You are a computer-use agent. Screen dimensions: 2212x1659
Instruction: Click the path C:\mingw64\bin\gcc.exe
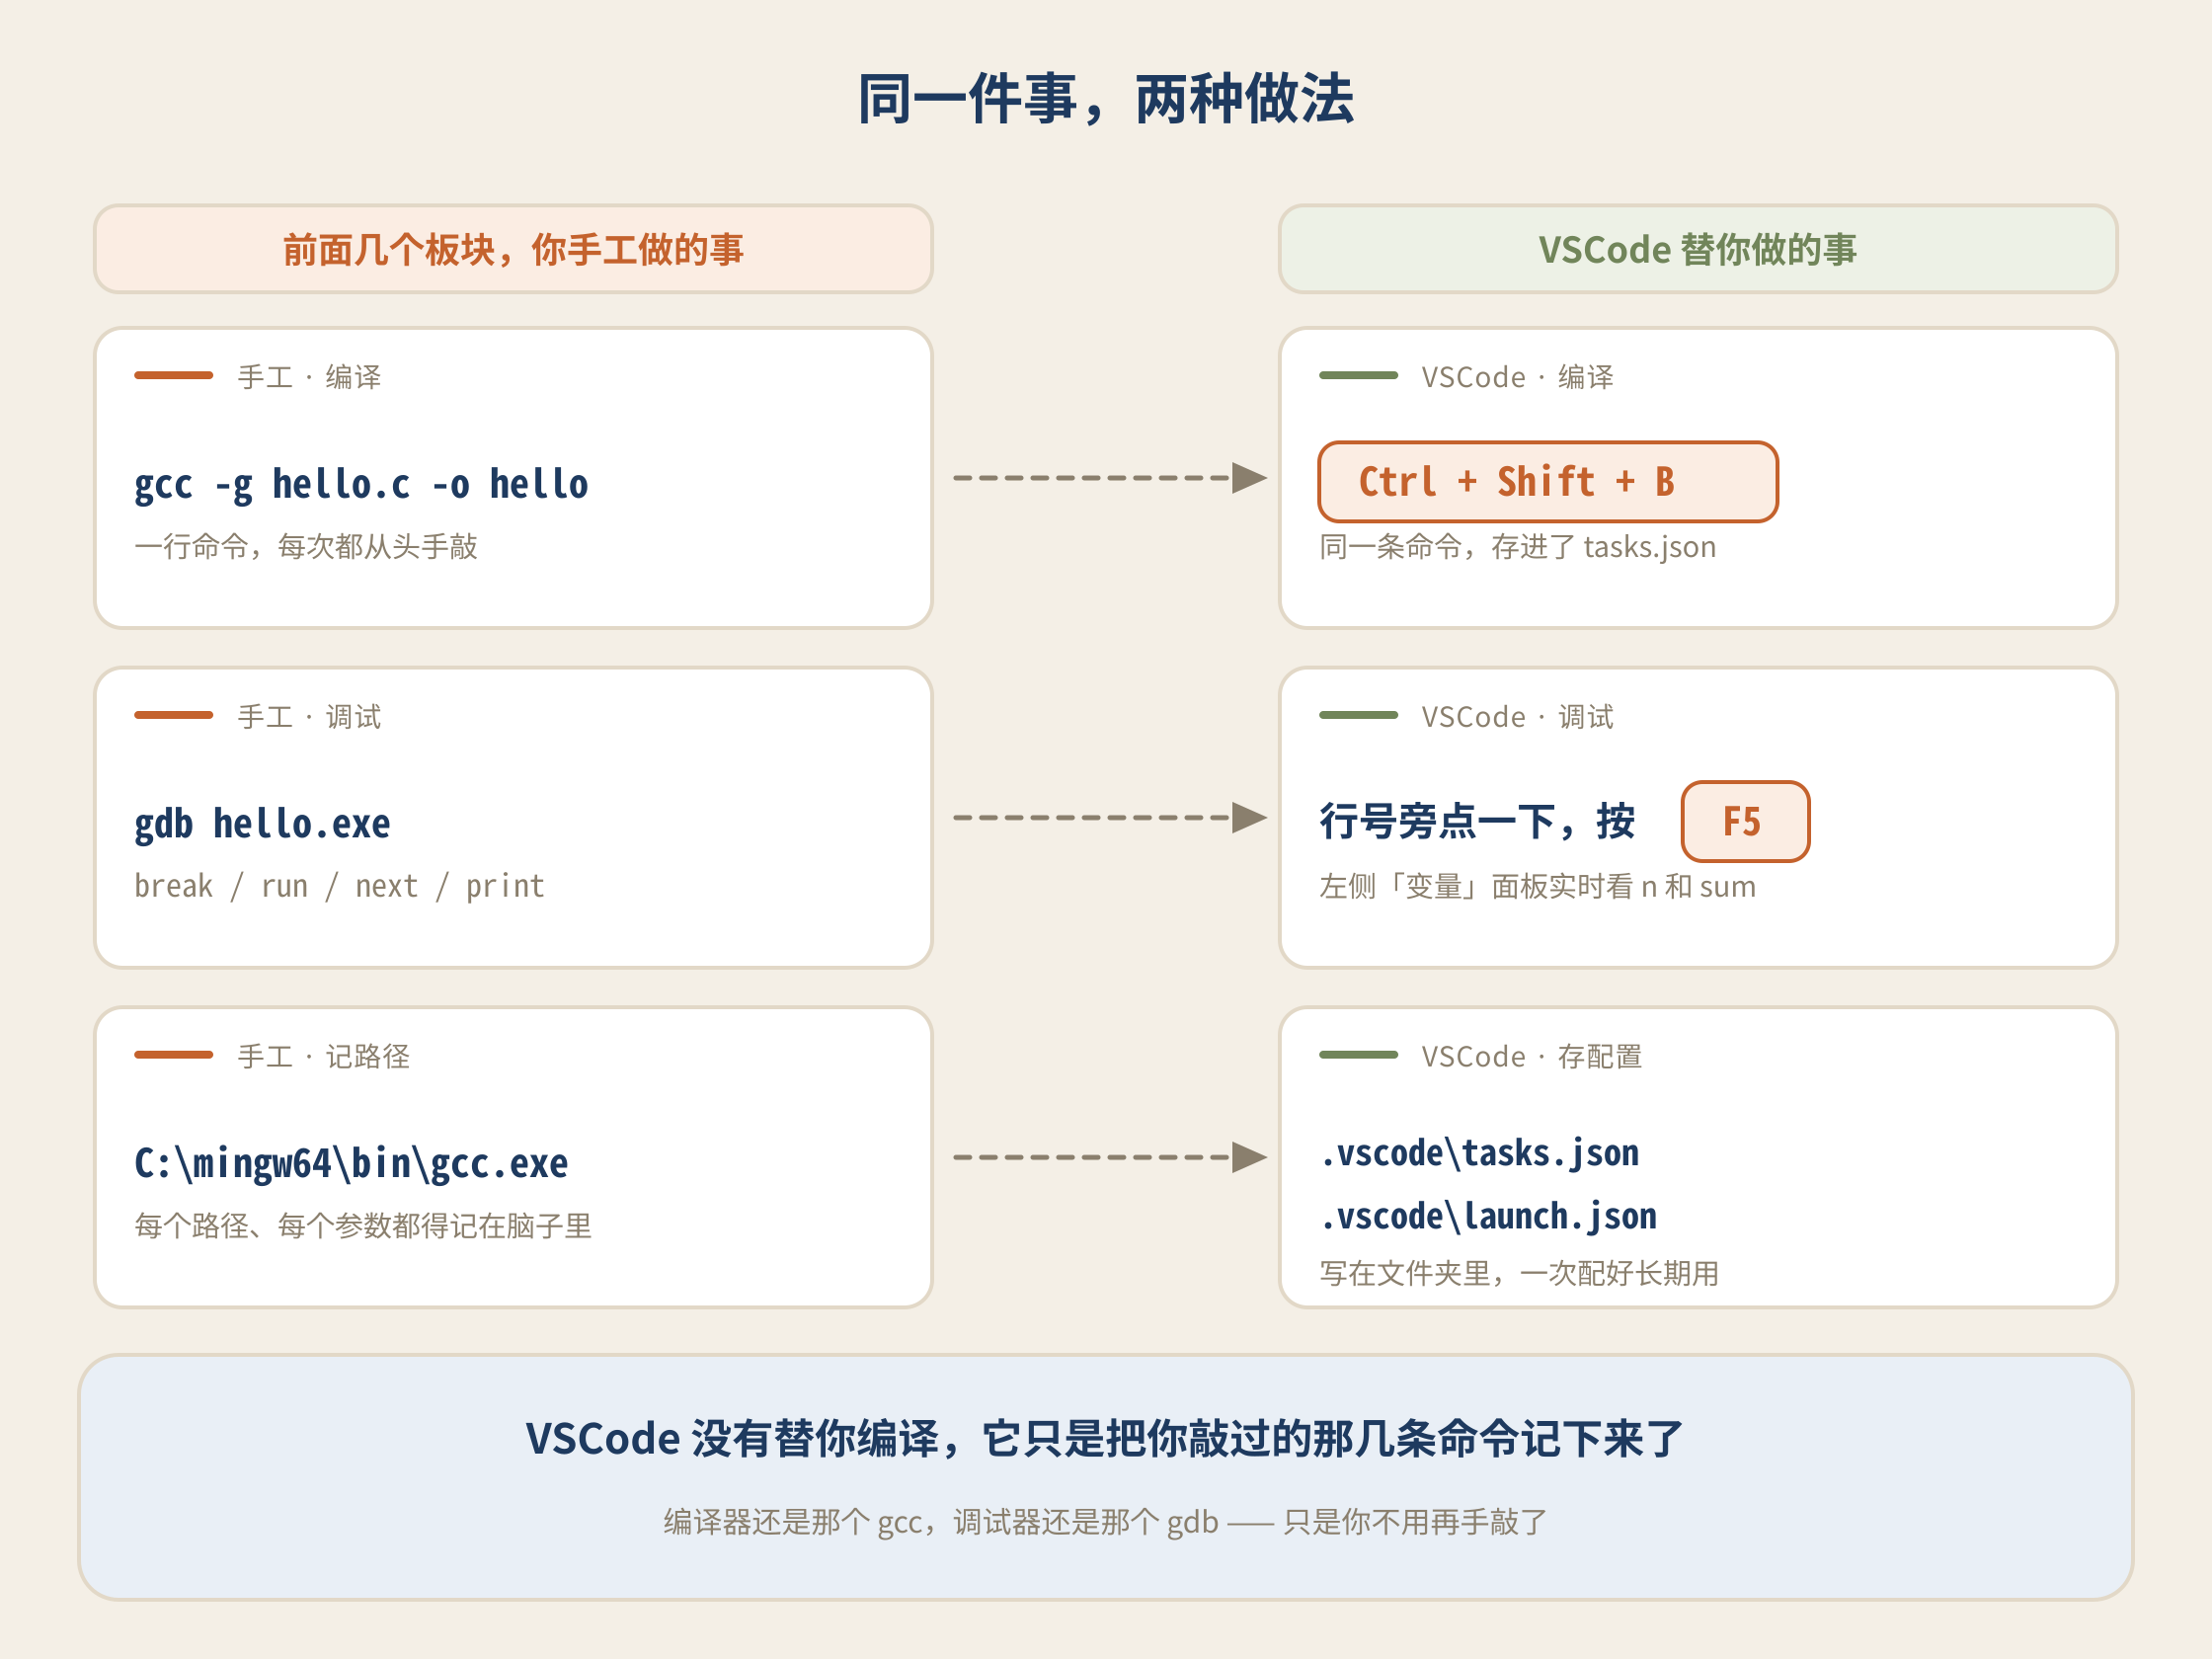point(351,1164)
